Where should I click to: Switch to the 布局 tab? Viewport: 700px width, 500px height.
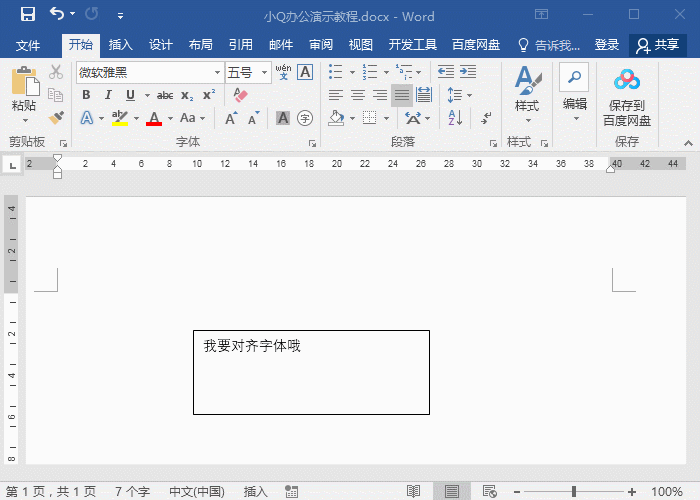pos(200,45)
